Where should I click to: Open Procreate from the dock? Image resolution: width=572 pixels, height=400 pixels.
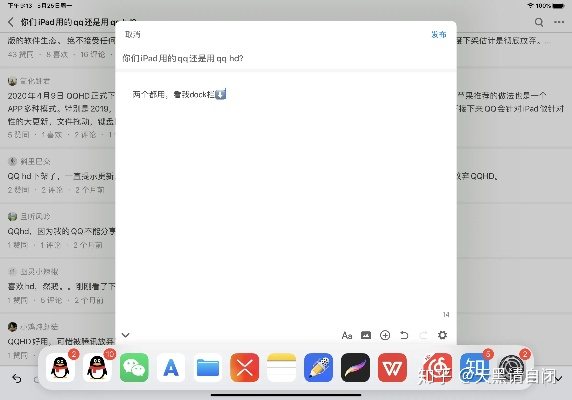point(355,368)
